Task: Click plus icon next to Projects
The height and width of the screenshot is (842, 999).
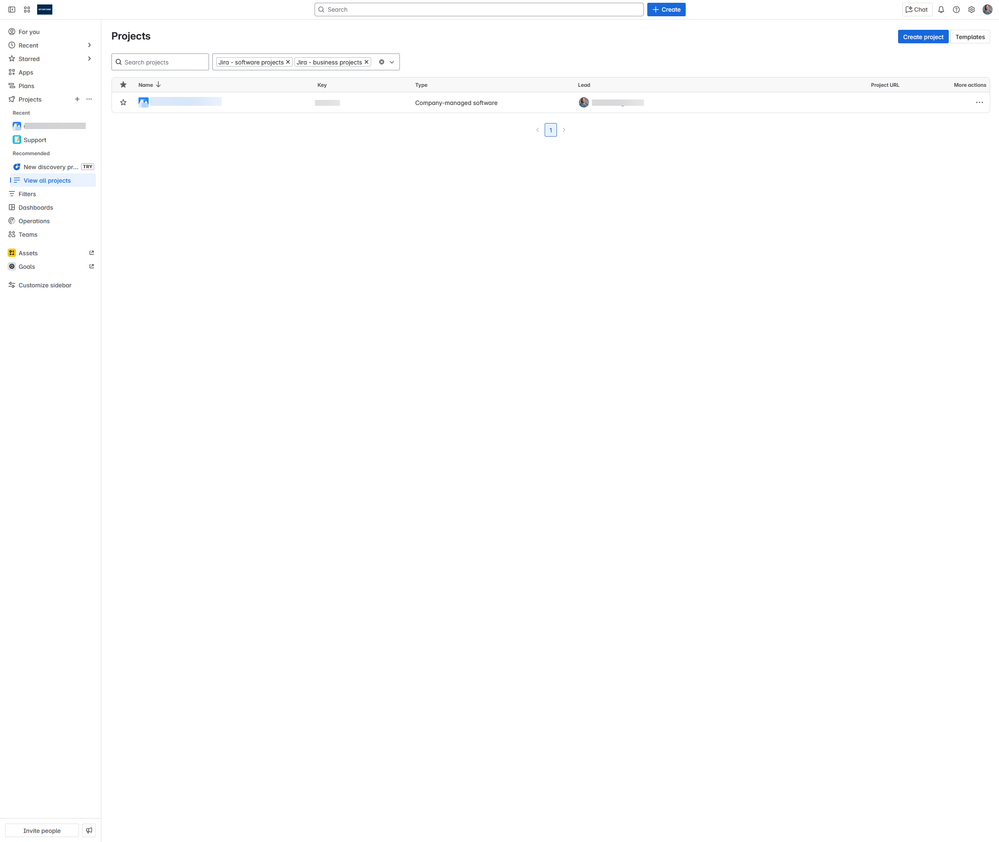Action: (x=77, y=99)
